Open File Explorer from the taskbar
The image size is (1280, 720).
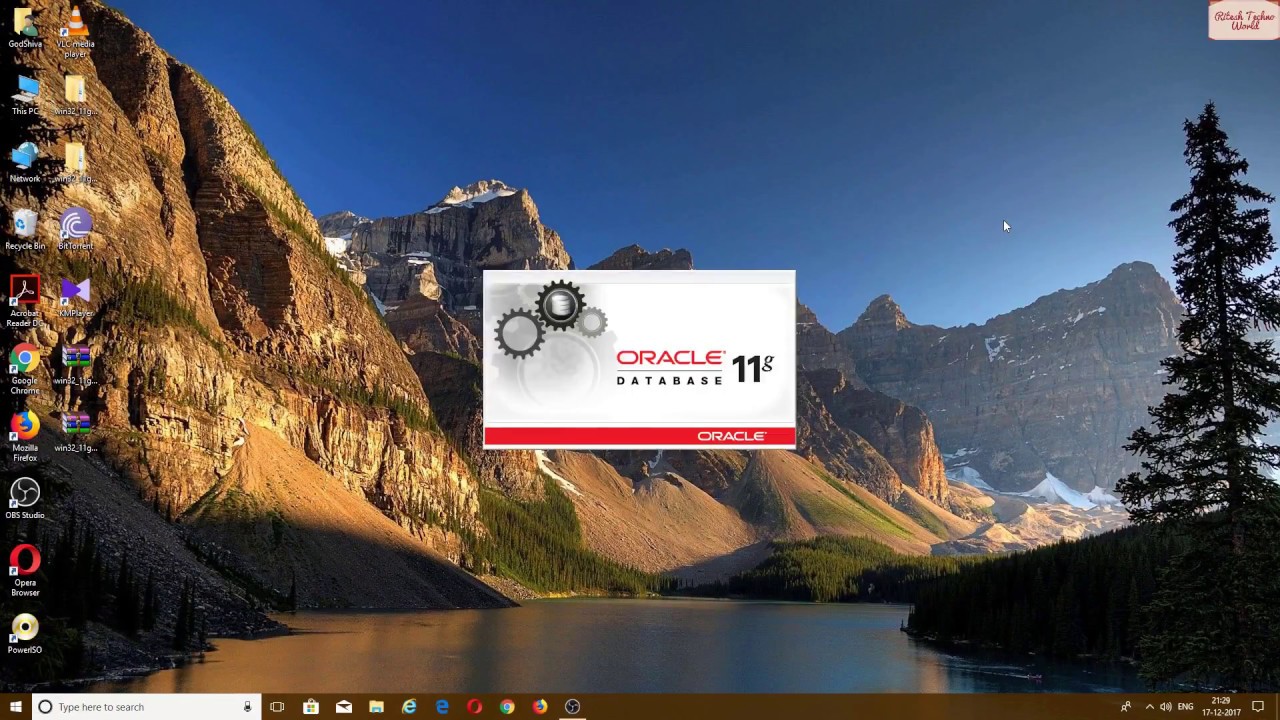(376, 707)
